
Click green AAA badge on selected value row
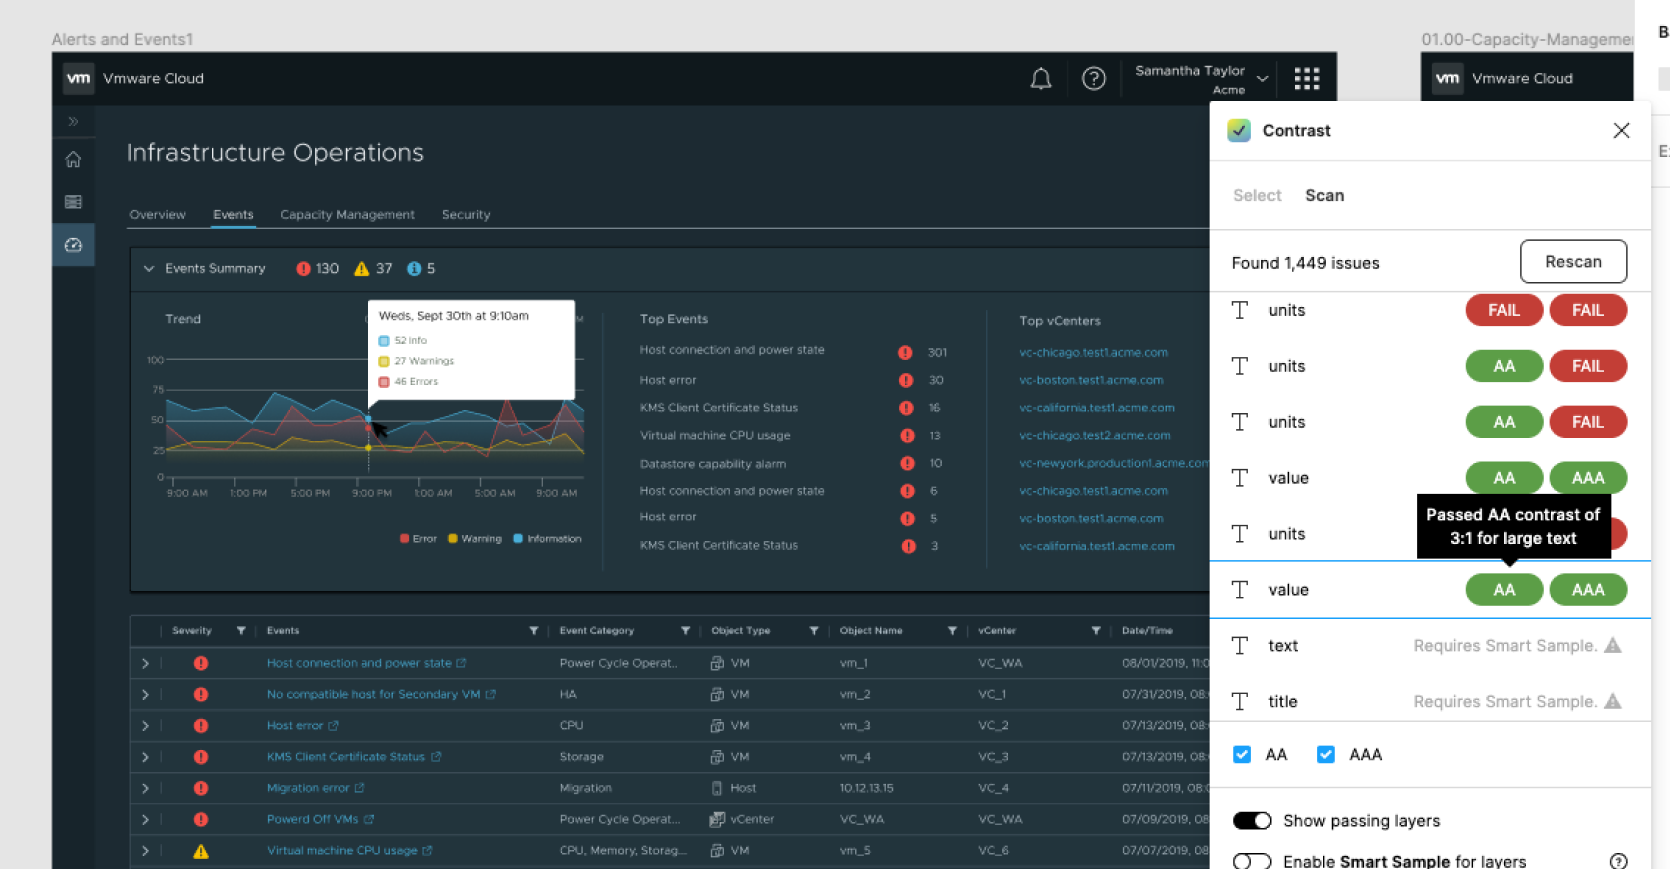pos(1588,590)
